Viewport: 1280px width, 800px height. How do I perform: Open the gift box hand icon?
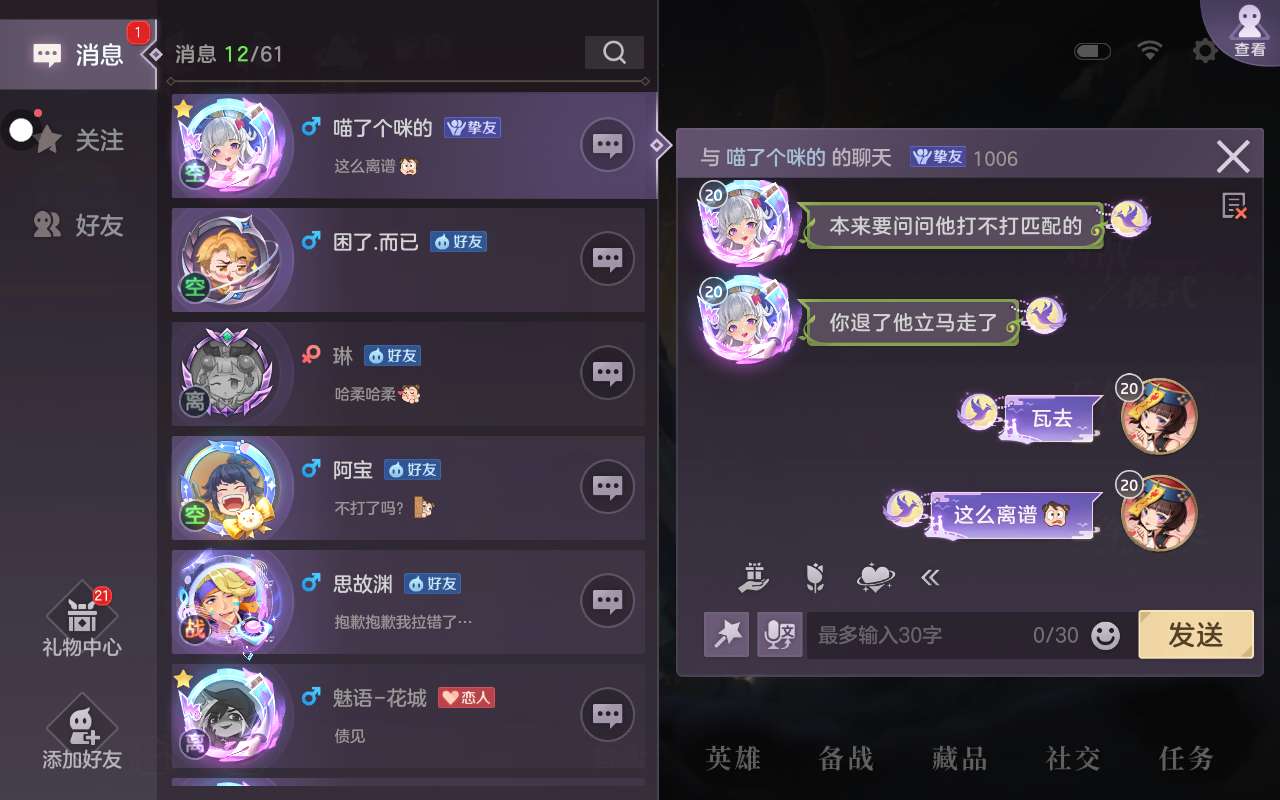(x=754, y=576)
